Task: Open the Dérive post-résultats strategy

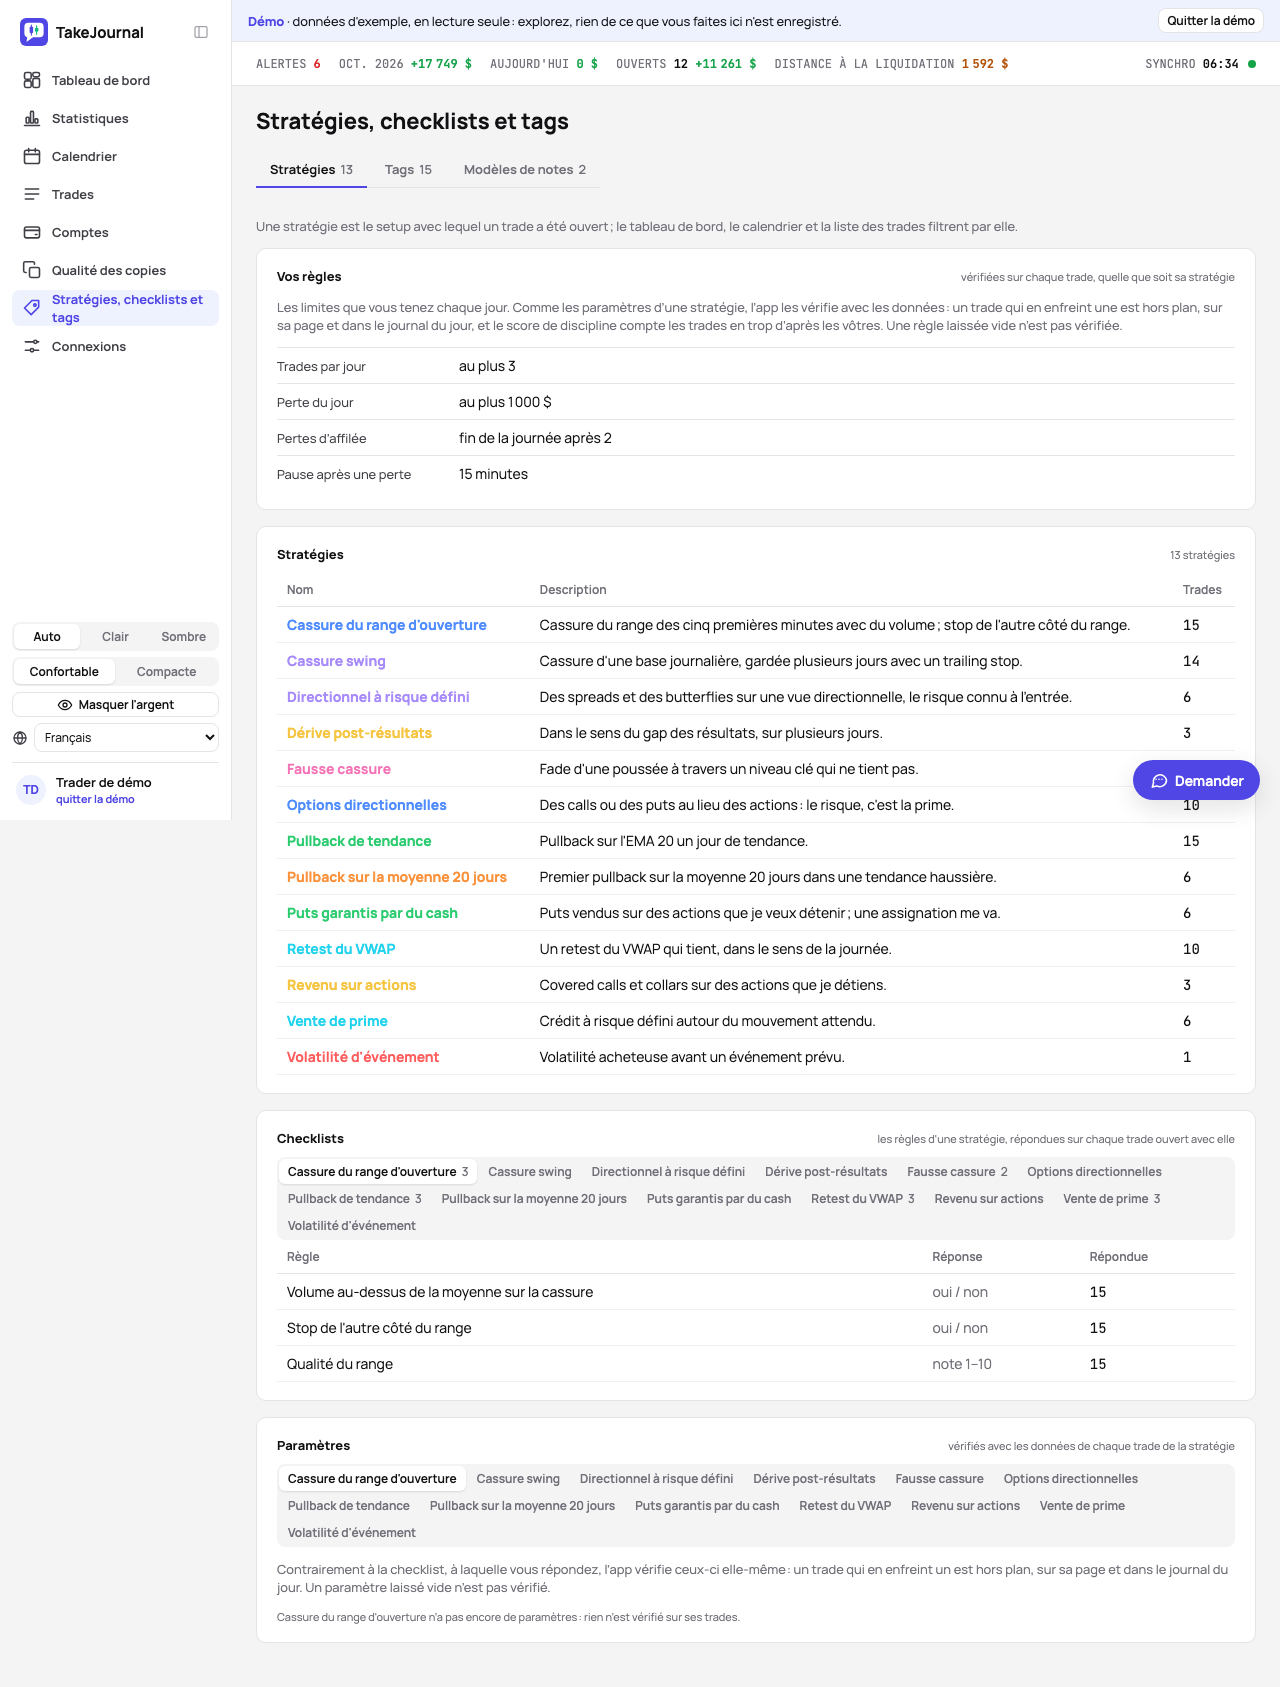Action: coord(359,733)
